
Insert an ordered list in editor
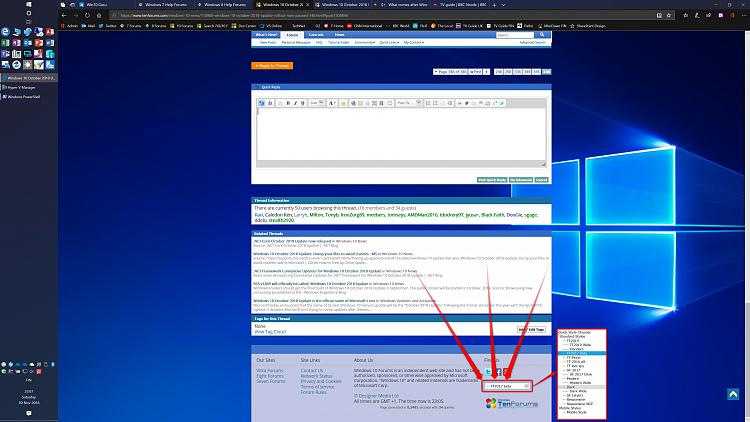pyautogui.click(x=428, y=103)
